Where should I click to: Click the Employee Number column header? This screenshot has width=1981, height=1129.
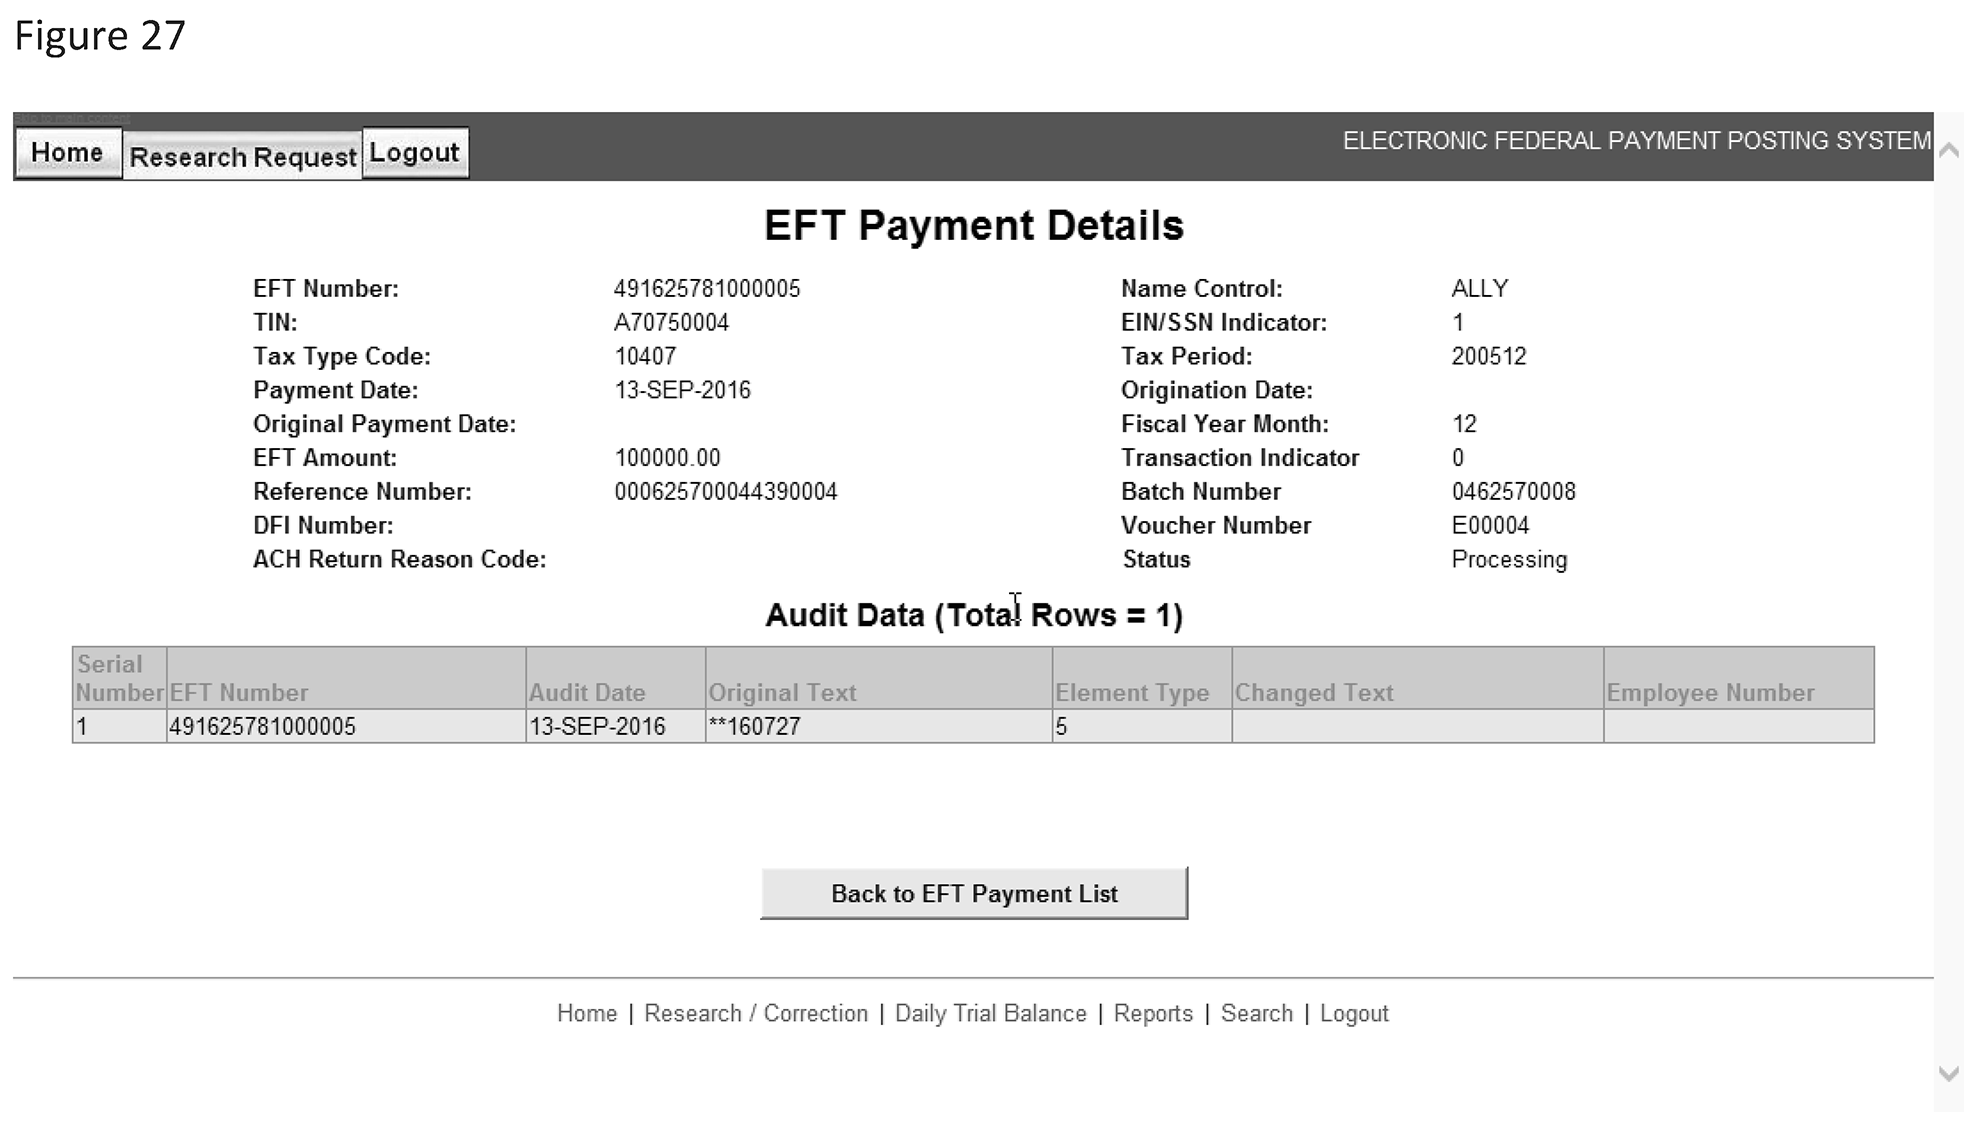point(1710,692)
